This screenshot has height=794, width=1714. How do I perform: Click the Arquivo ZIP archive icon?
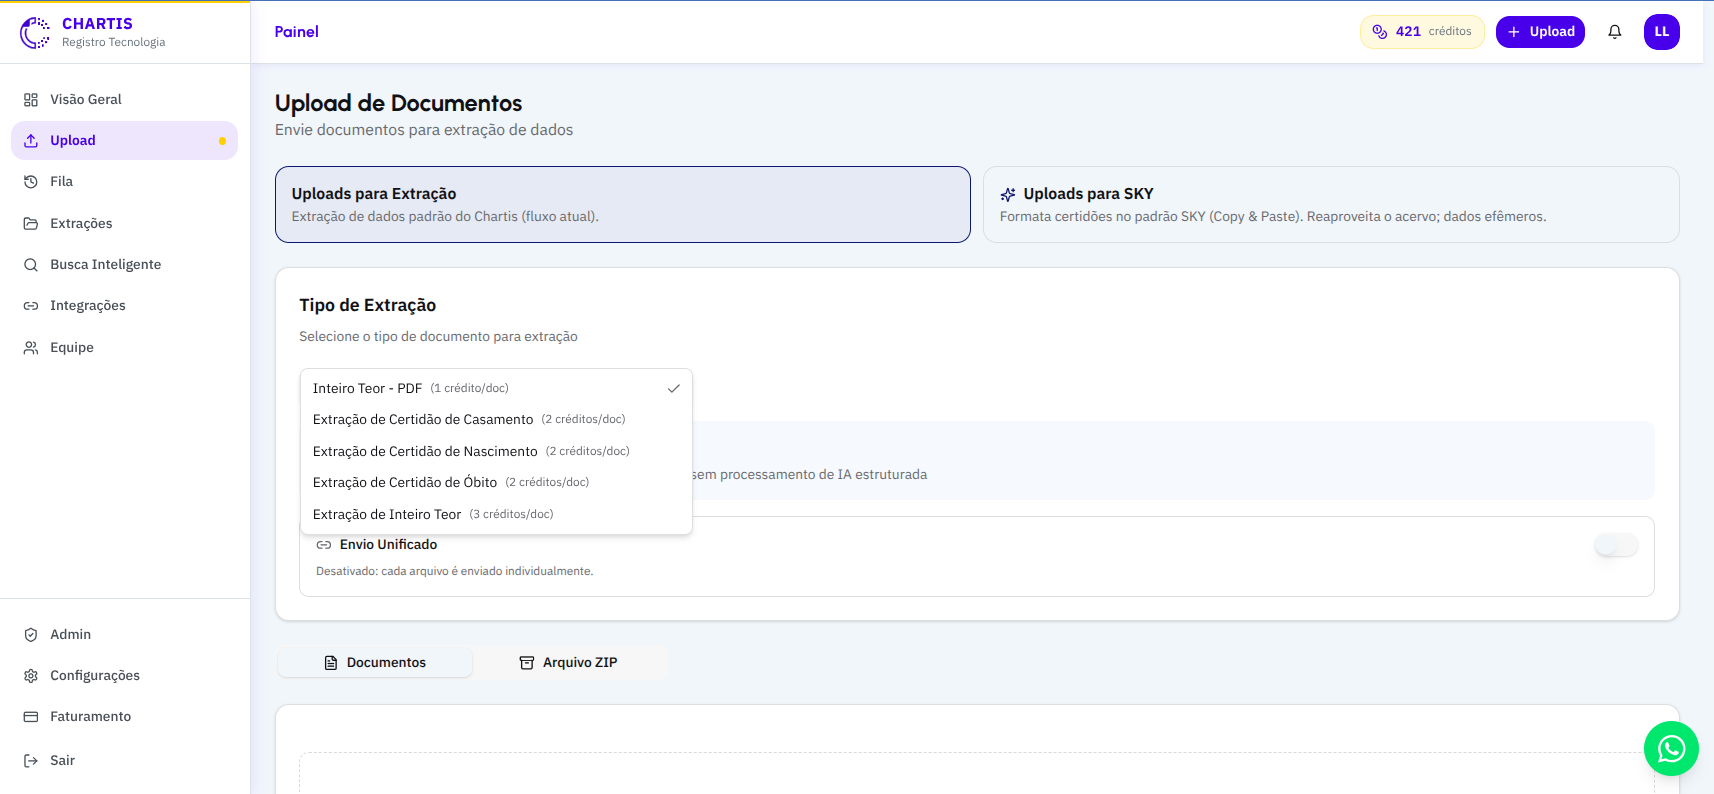click(527, 663)
